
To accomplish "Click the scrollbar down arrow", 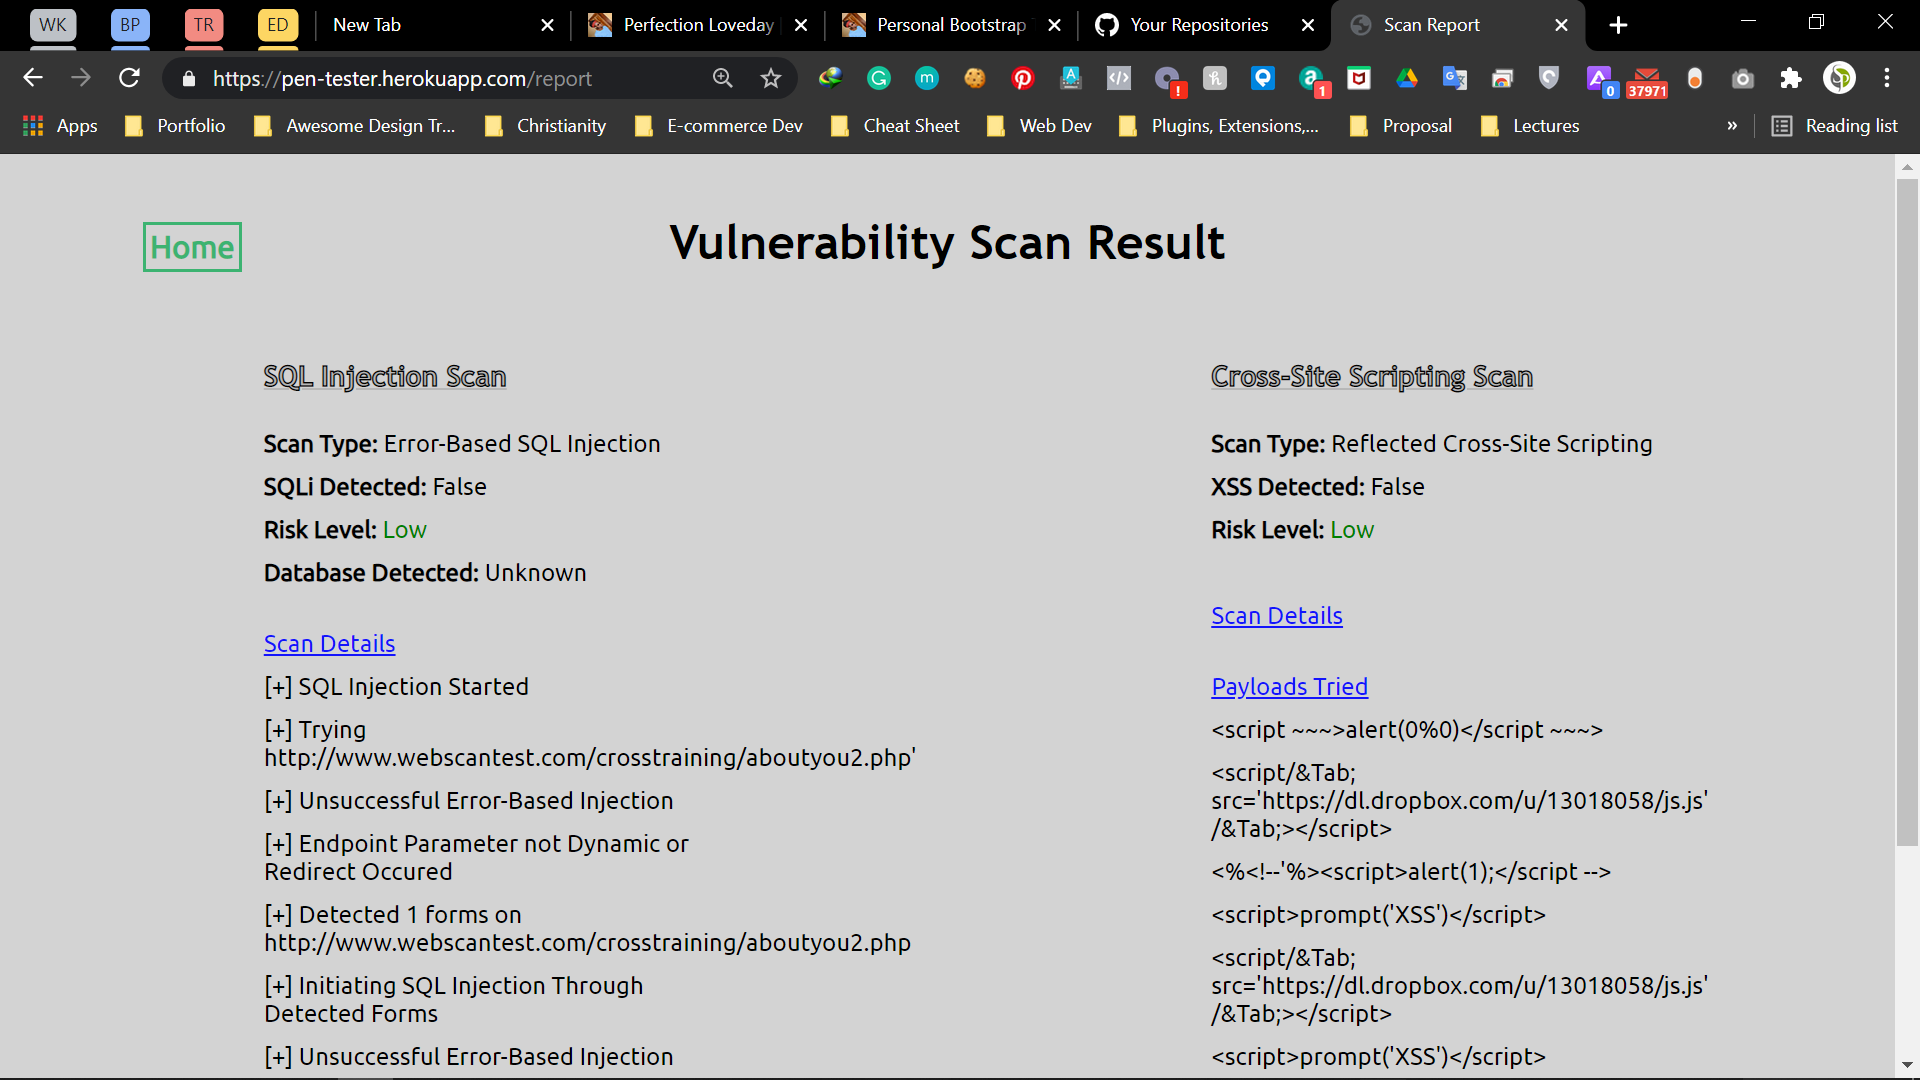I will (x=1907, y=1066).
